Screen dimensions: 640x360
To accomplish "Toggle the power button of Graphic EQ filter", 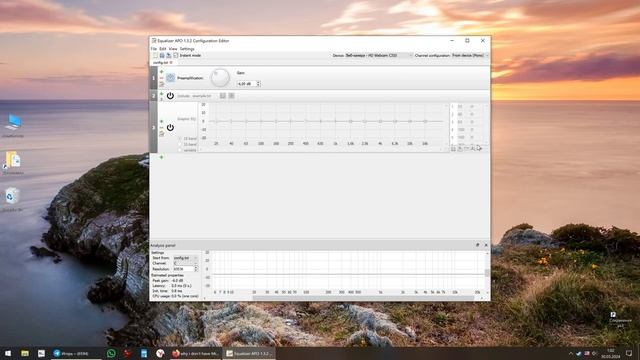I will (x=170, y=128).
